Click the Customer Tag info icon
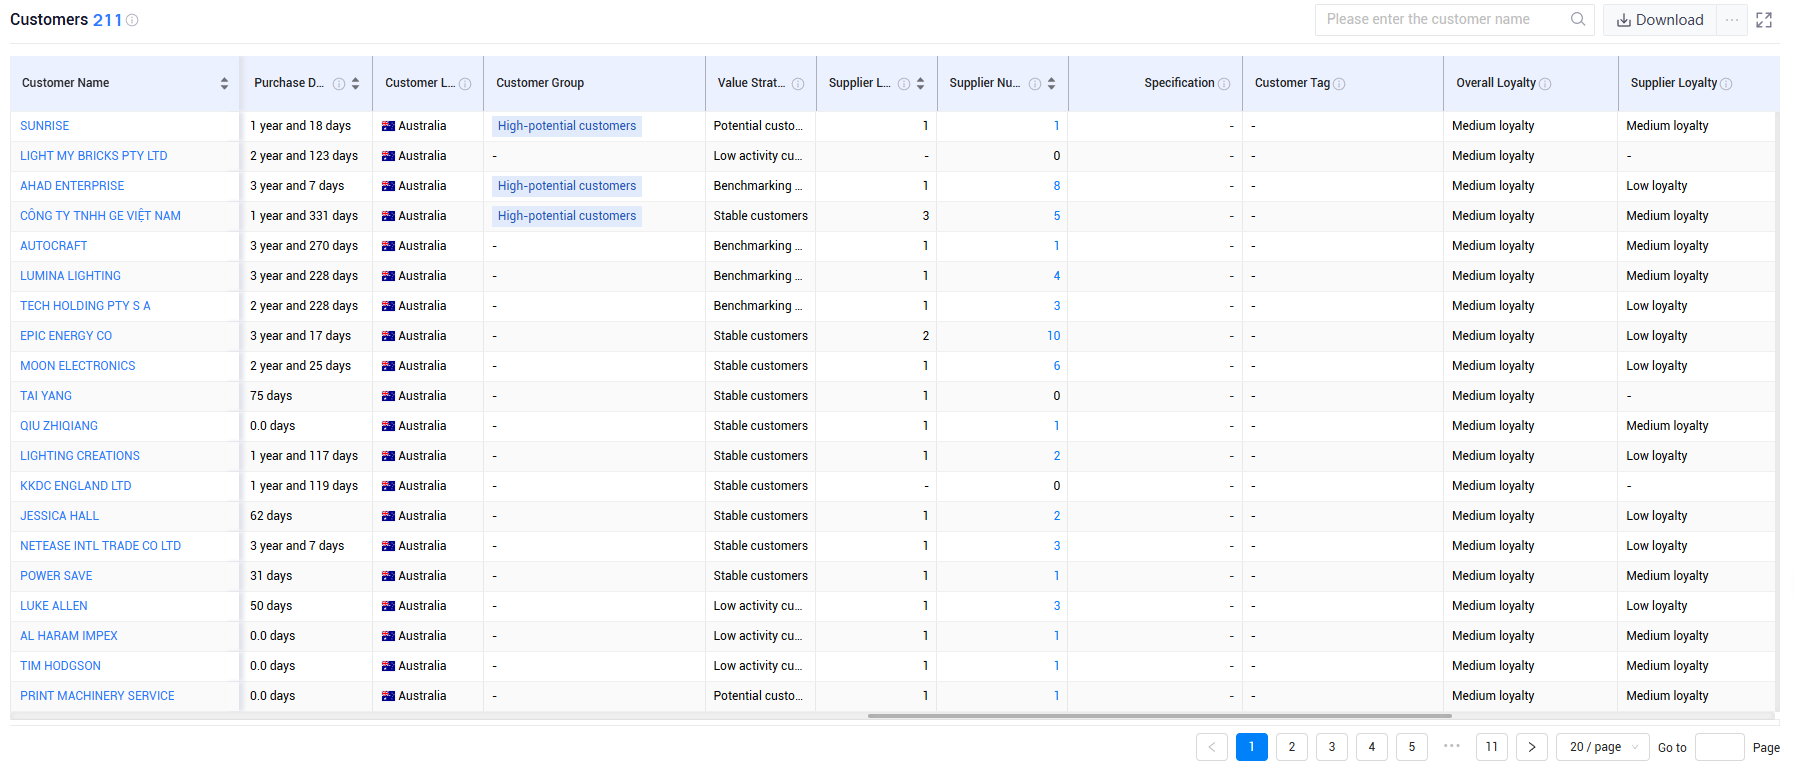Viewport: 1794px width, 768px height. (1339, 84)
